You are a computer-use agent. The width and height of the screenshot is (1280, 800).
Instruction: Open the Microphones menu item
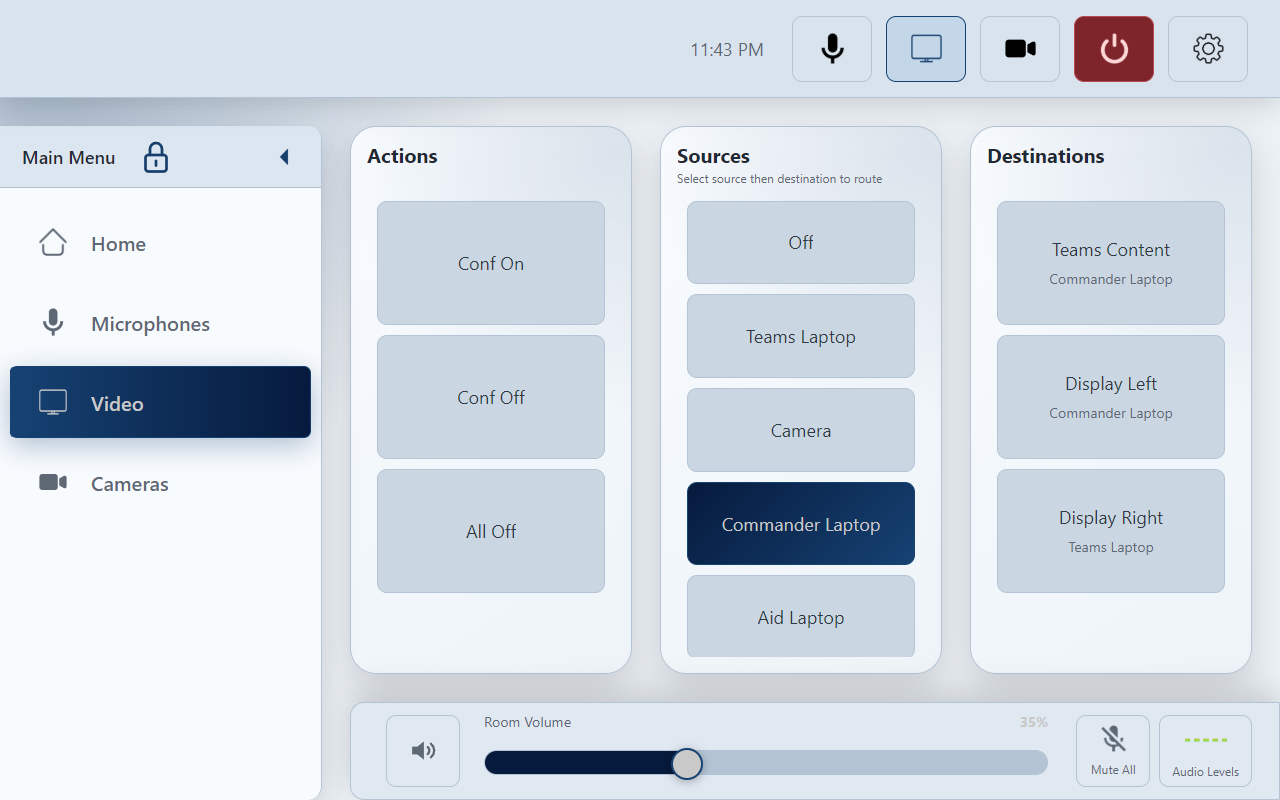point(160,324)
